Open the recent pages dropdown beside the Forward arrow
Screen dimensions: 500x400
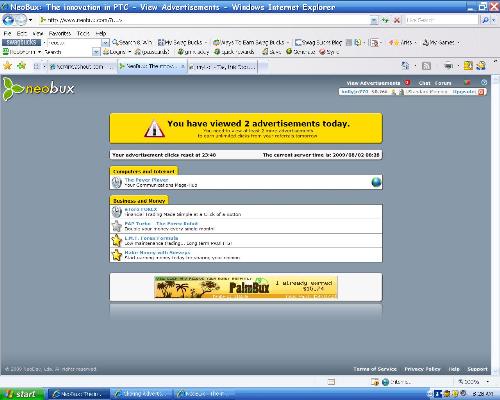(x=31, y=20)
